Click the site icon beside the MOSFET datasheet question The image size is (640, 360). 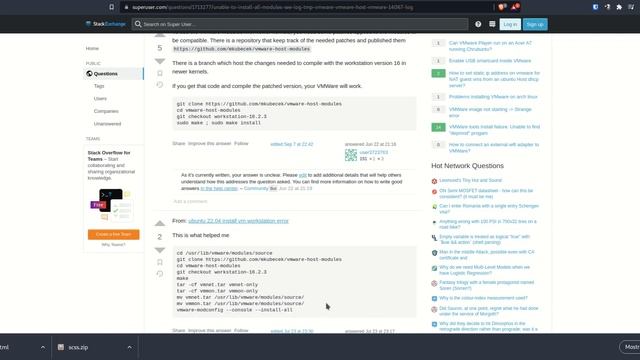pyautogui.click(x=434, y=191)
